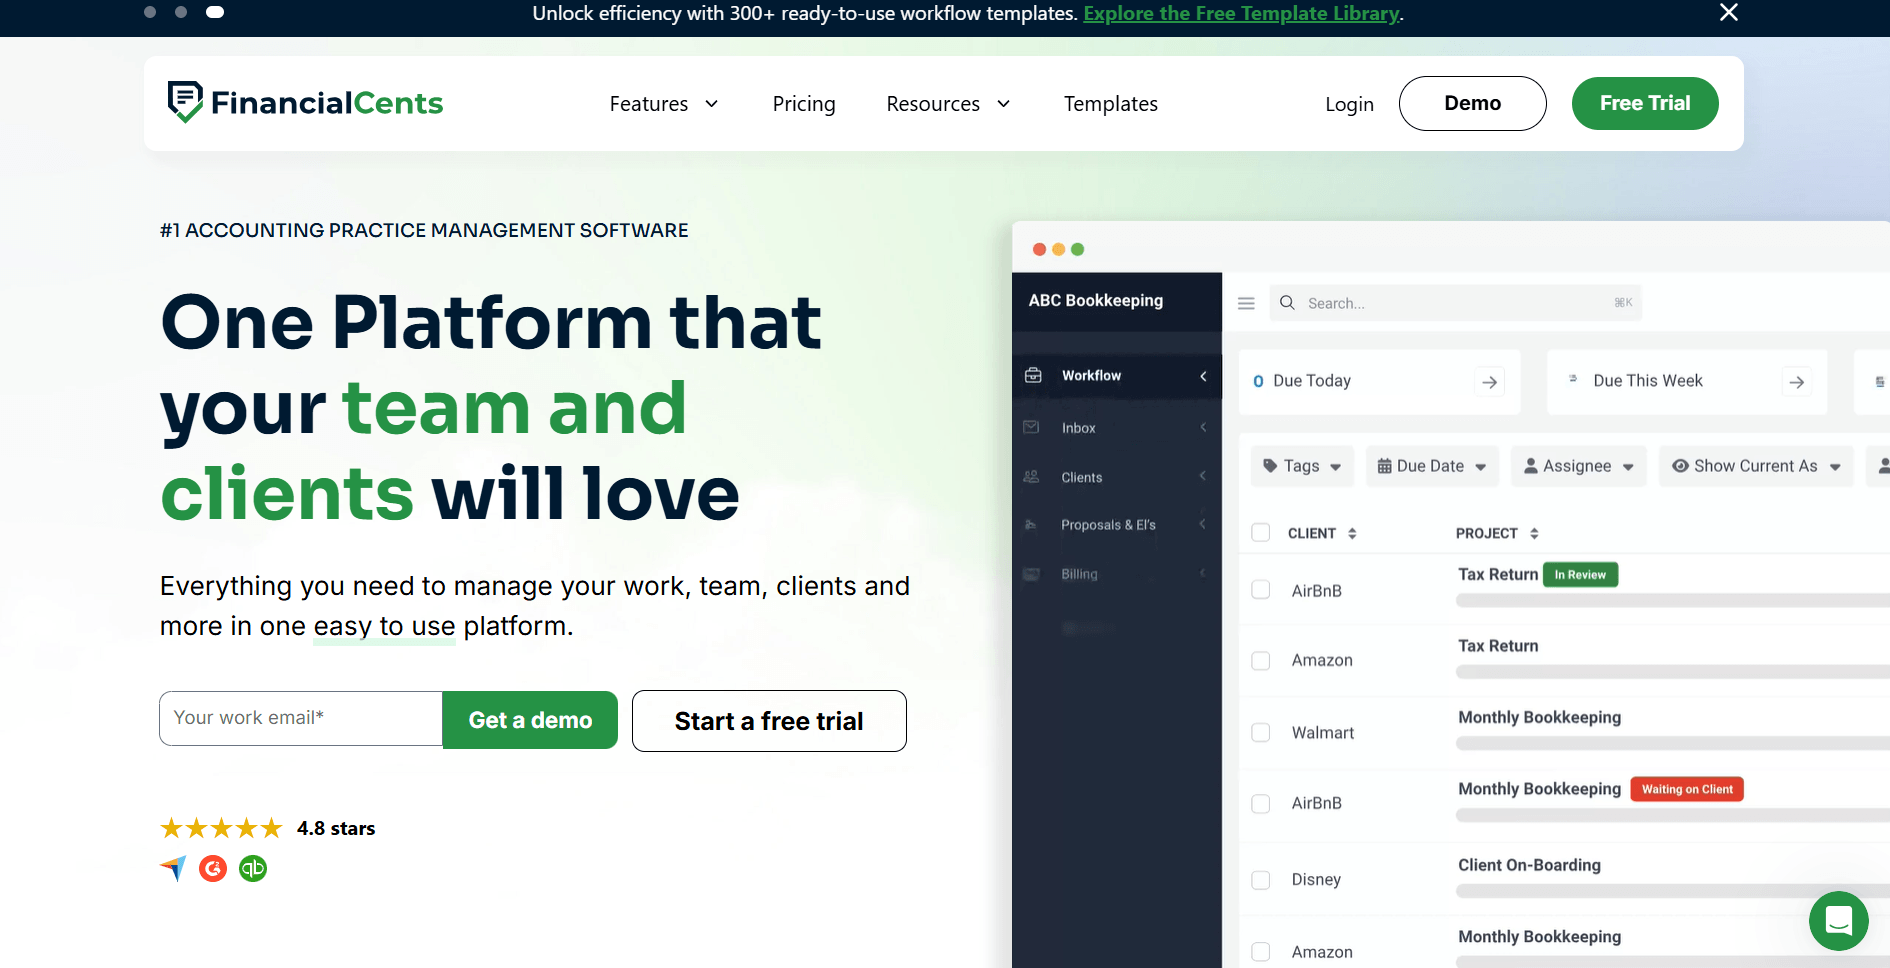Click the AirBnB Tax Return progress bar
Viewport: 1890px width, 968px height.
pos(1673,601)
